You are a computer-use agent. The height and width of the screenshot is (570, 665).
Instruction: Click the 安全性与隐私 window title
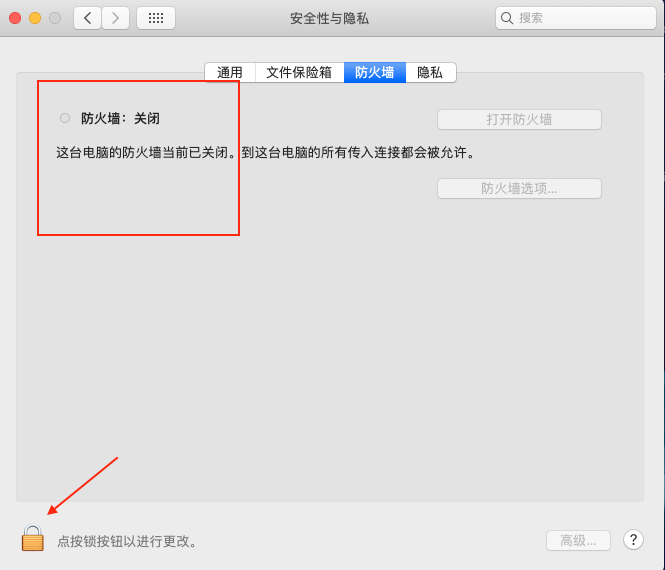[329, 18]
